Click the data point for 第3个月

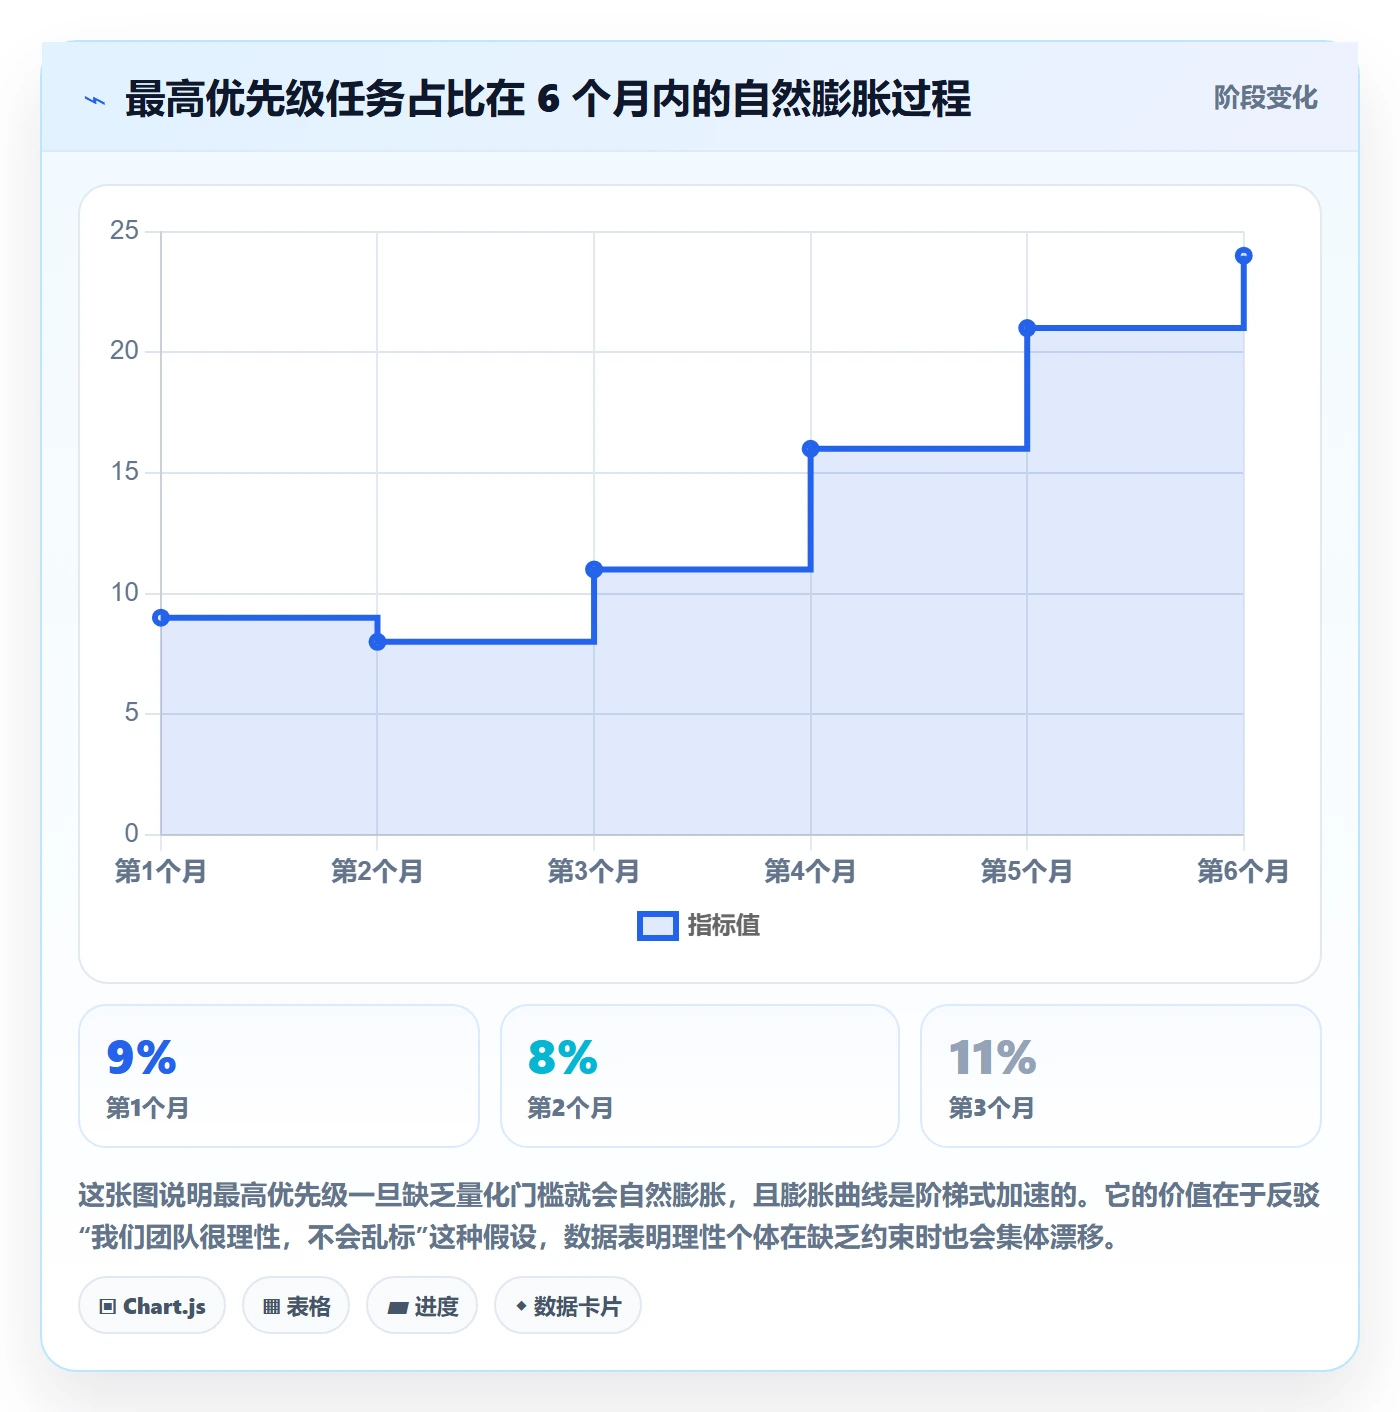tap(594, 570)
